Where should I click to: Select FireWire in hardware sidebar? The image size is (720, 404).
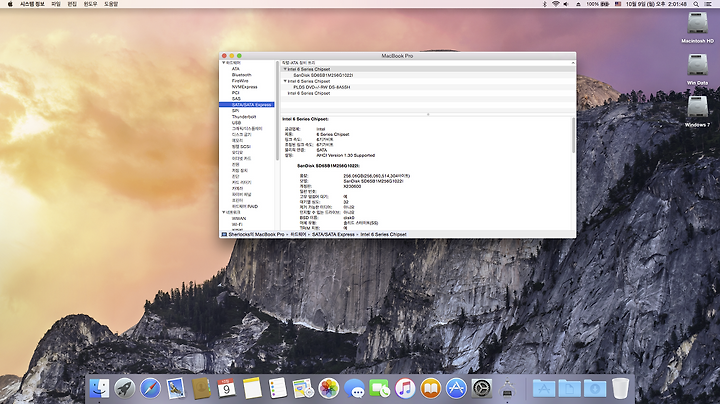click(240, 80)
